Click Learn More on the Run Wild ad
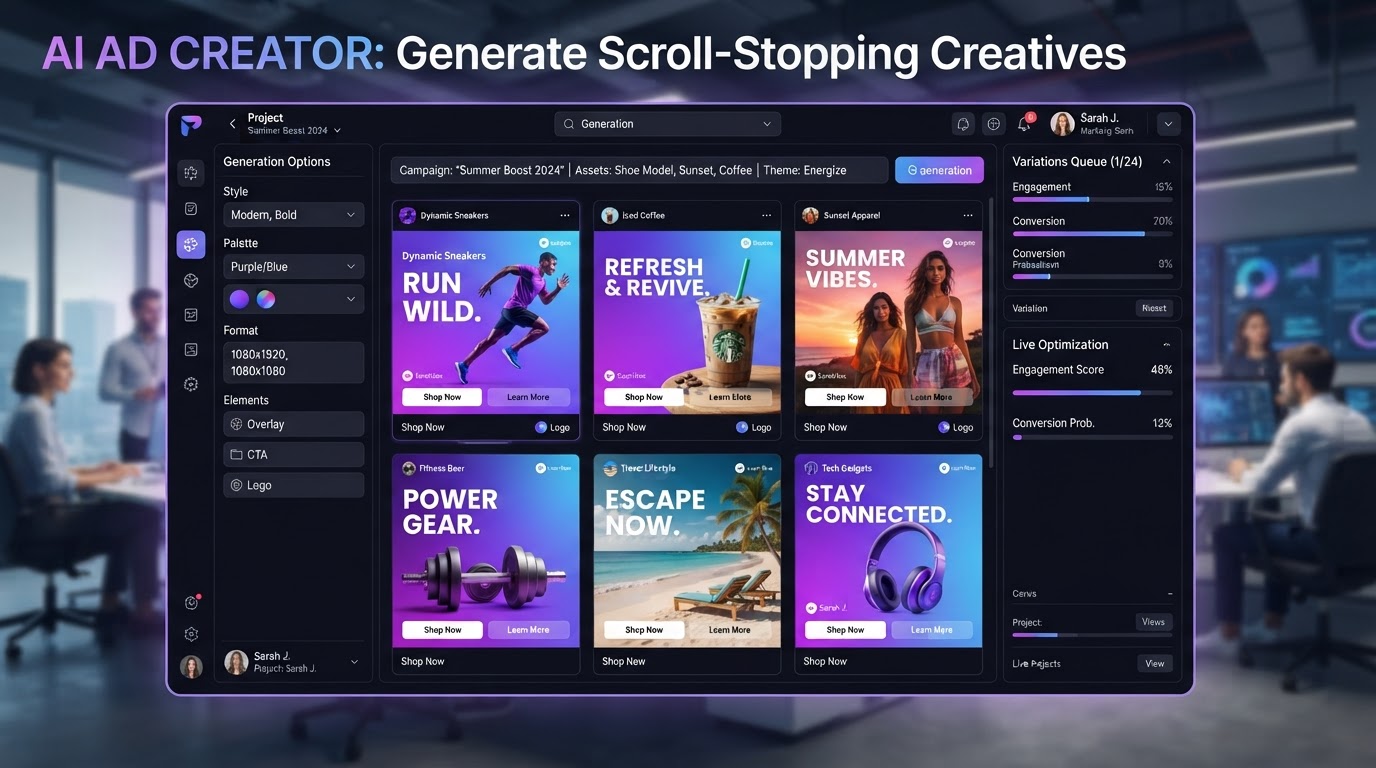This screenshot has width=1376, height=768. (x=528, y=397)
